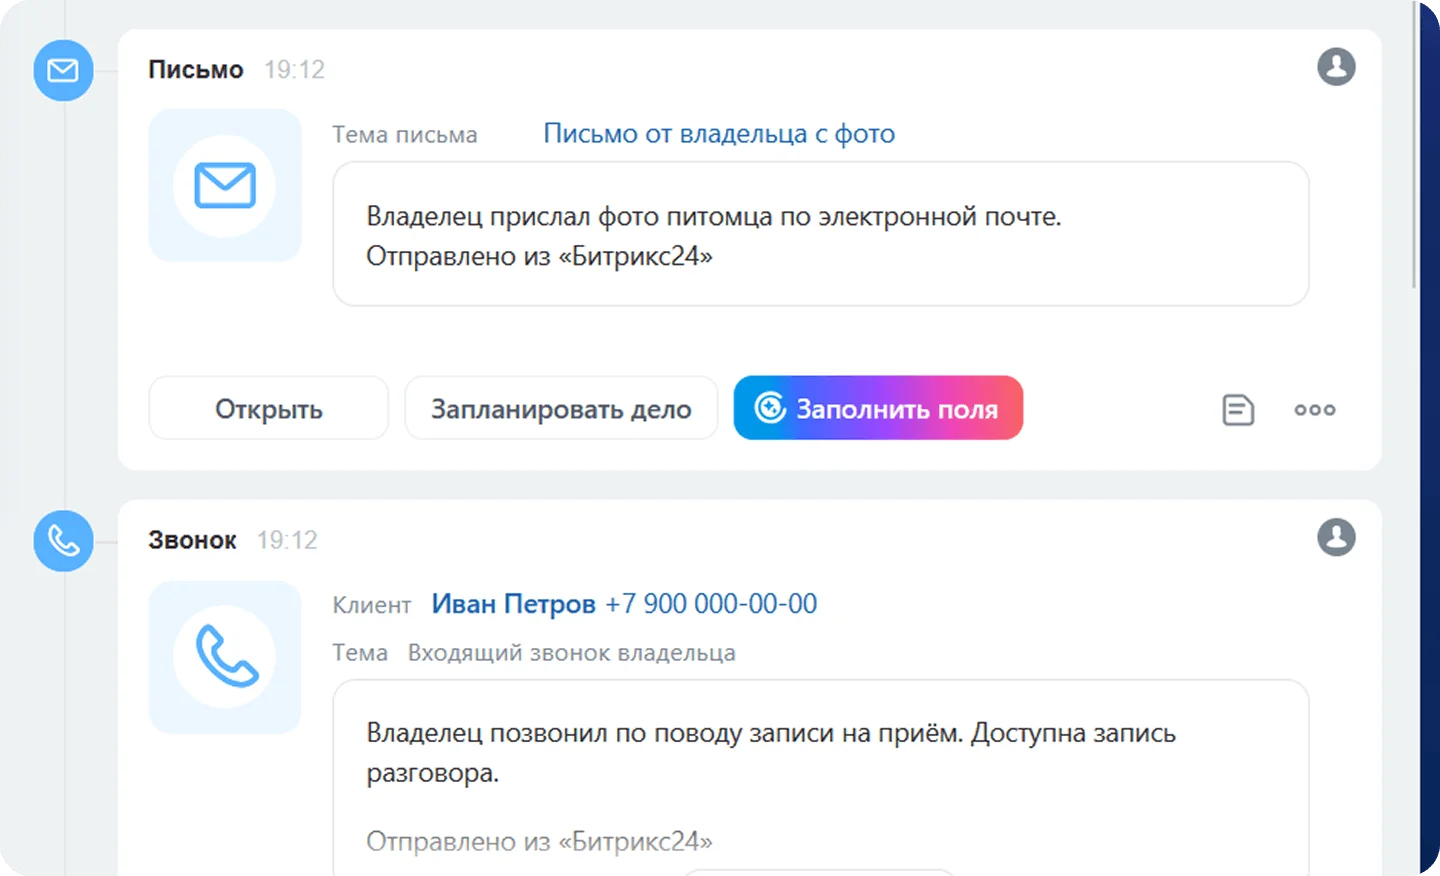
Task: Click Отправлено из «Битрикс24» in the call card
Action: click(539, 841)
